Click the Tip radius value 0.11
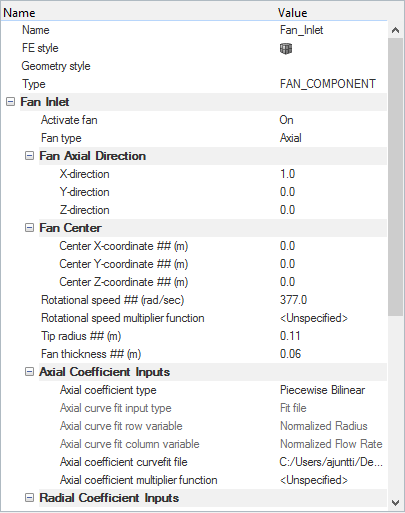Screen dimensions: 405x513 [x=333, y=336]
